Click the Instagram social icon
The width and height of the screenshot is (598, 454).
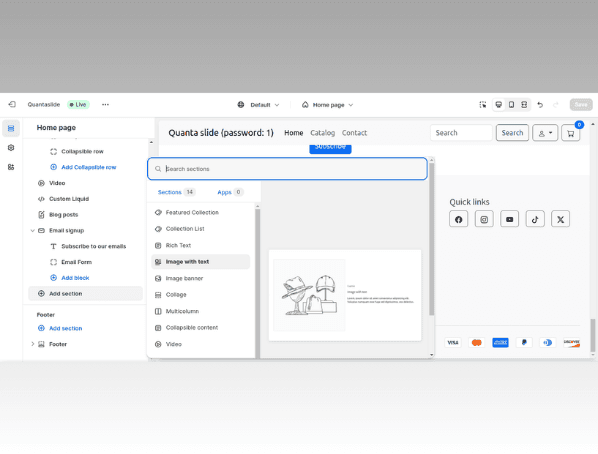click(x=484, y=219)
